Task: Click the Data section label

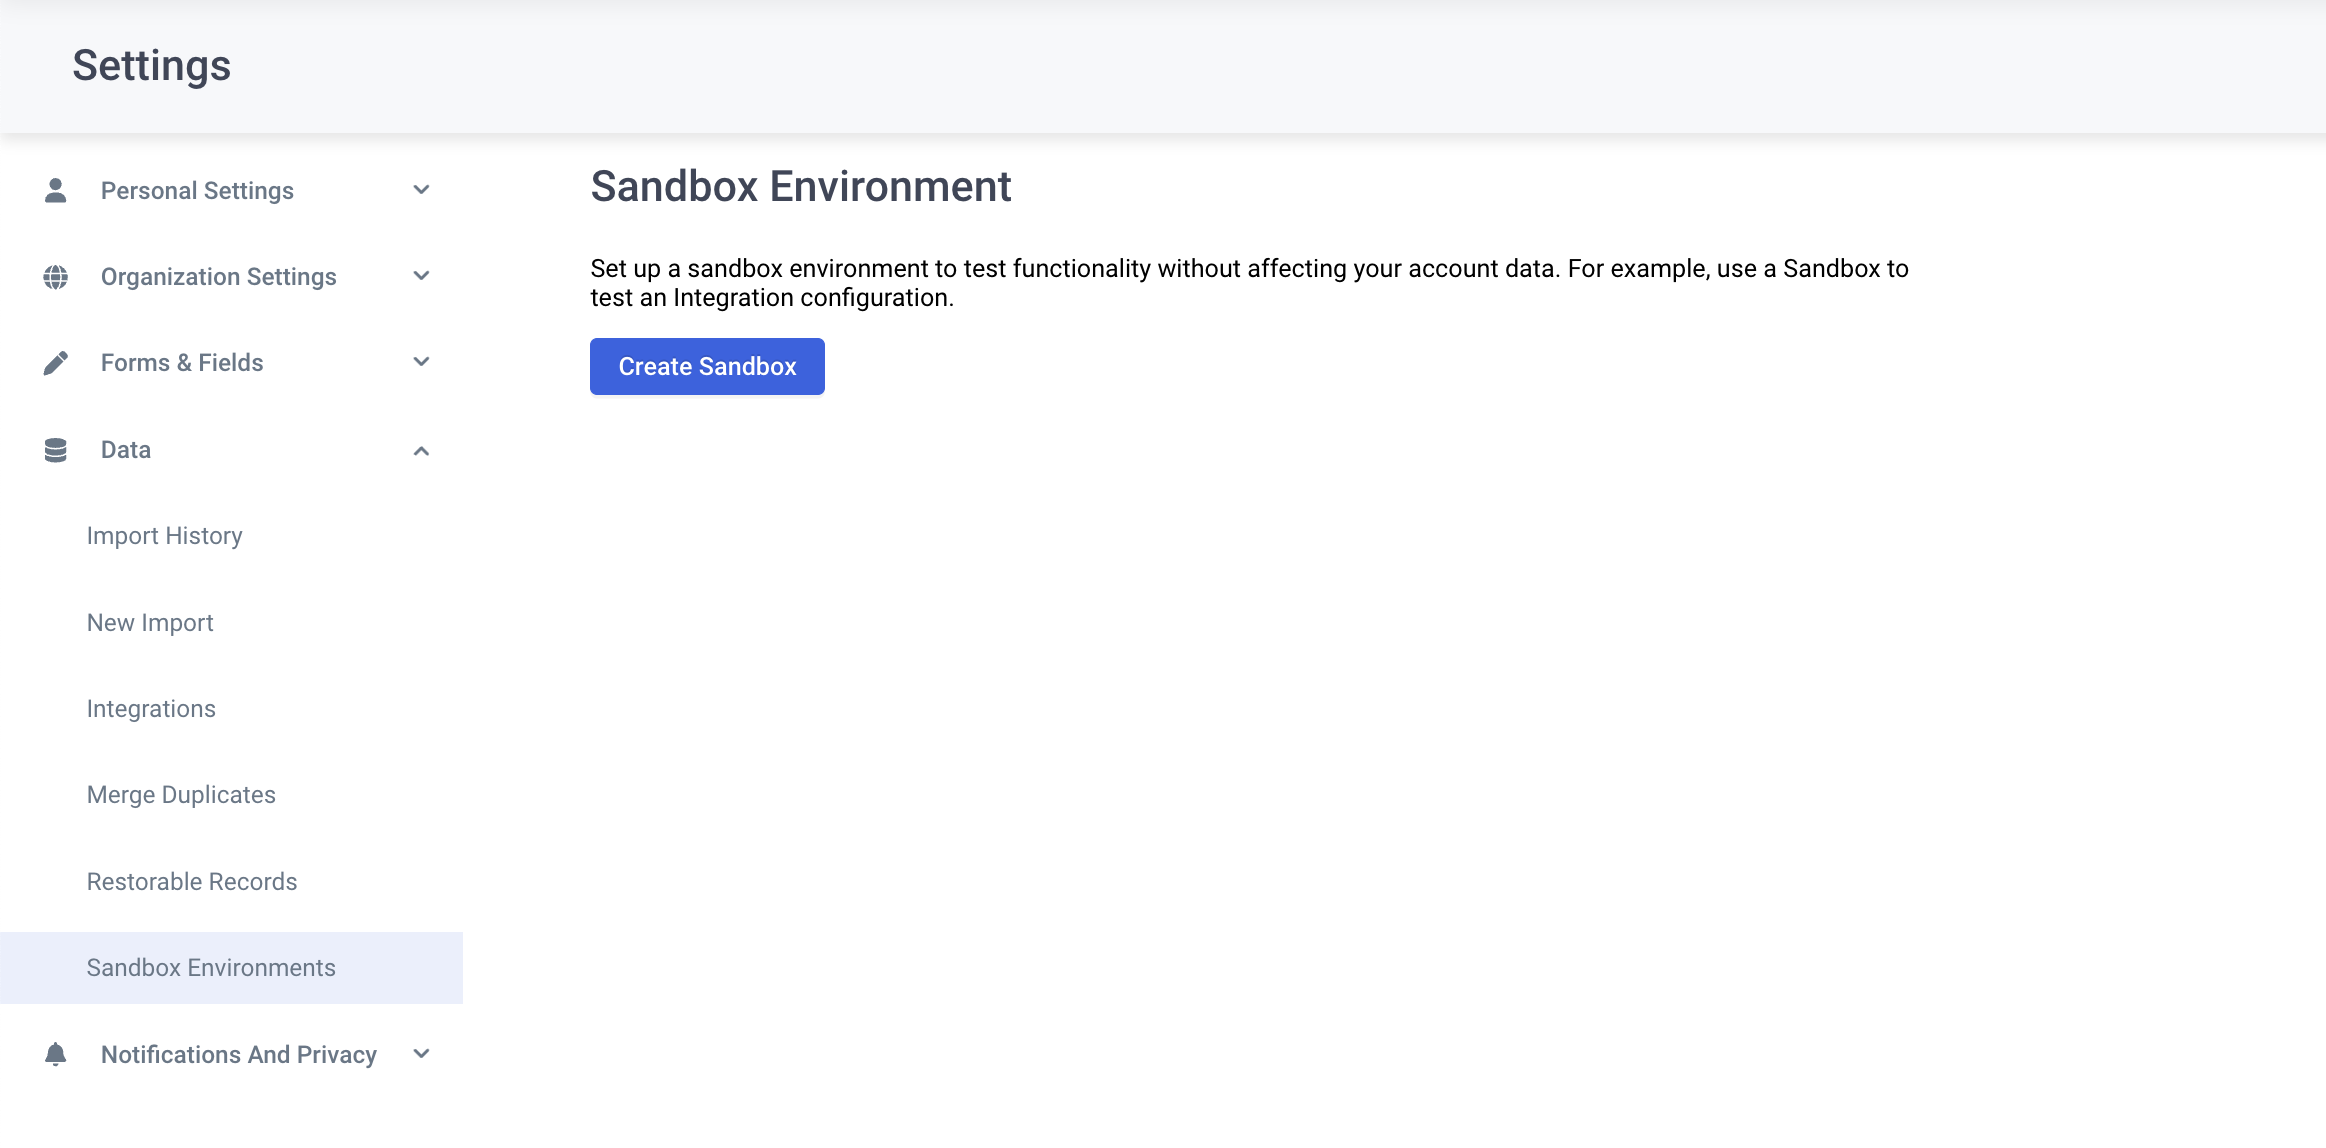Action: (126, 450)
